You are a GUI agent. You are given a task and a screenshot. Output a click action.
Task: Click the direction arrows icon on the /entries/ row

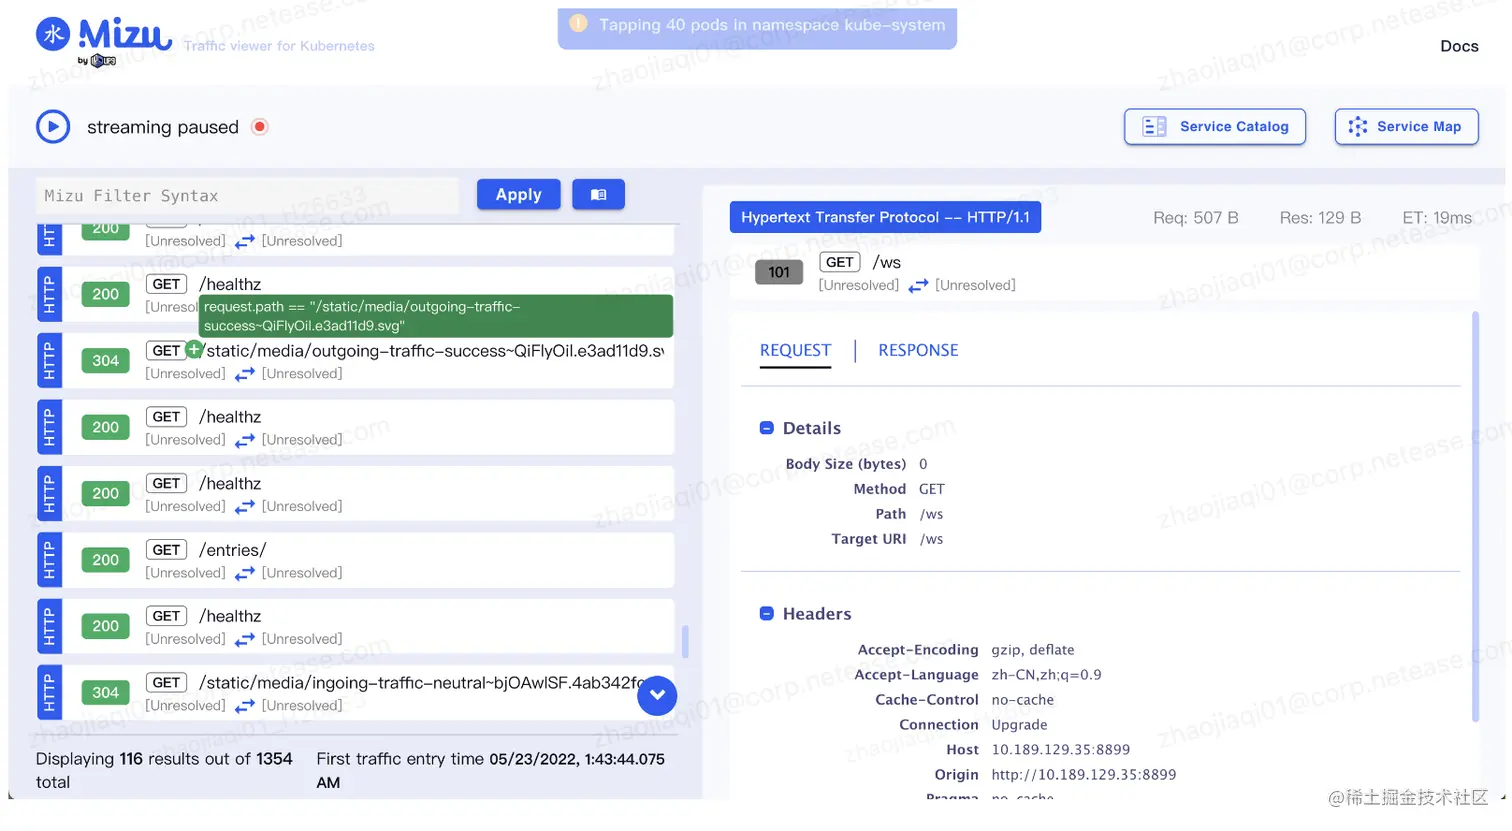coord(244,574)
